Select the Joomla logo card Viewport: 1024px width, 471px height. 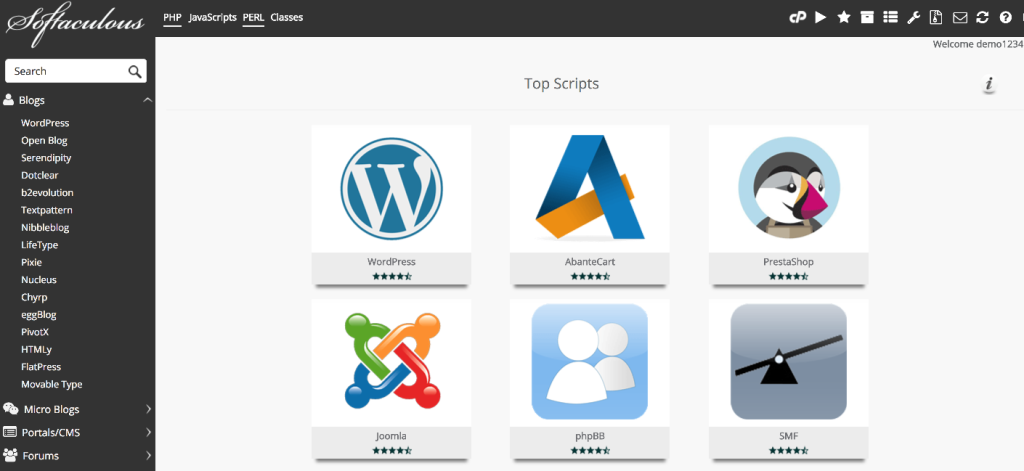click(391, 363)
